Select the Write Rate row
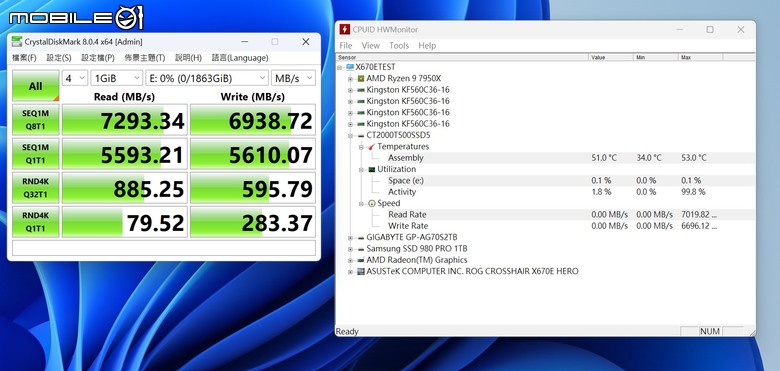 [546, 226]
